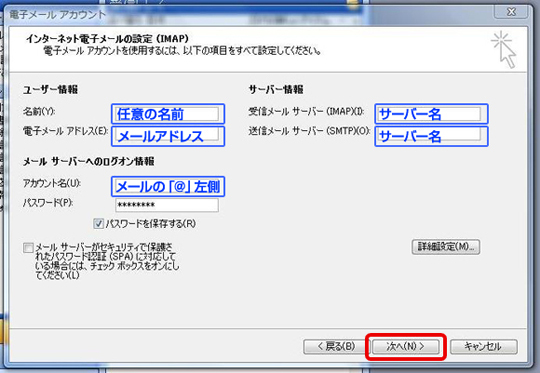Click the アカウント名(U) input field
The width and height of the screenshot is (540, 373).
[x=168, y=187]
